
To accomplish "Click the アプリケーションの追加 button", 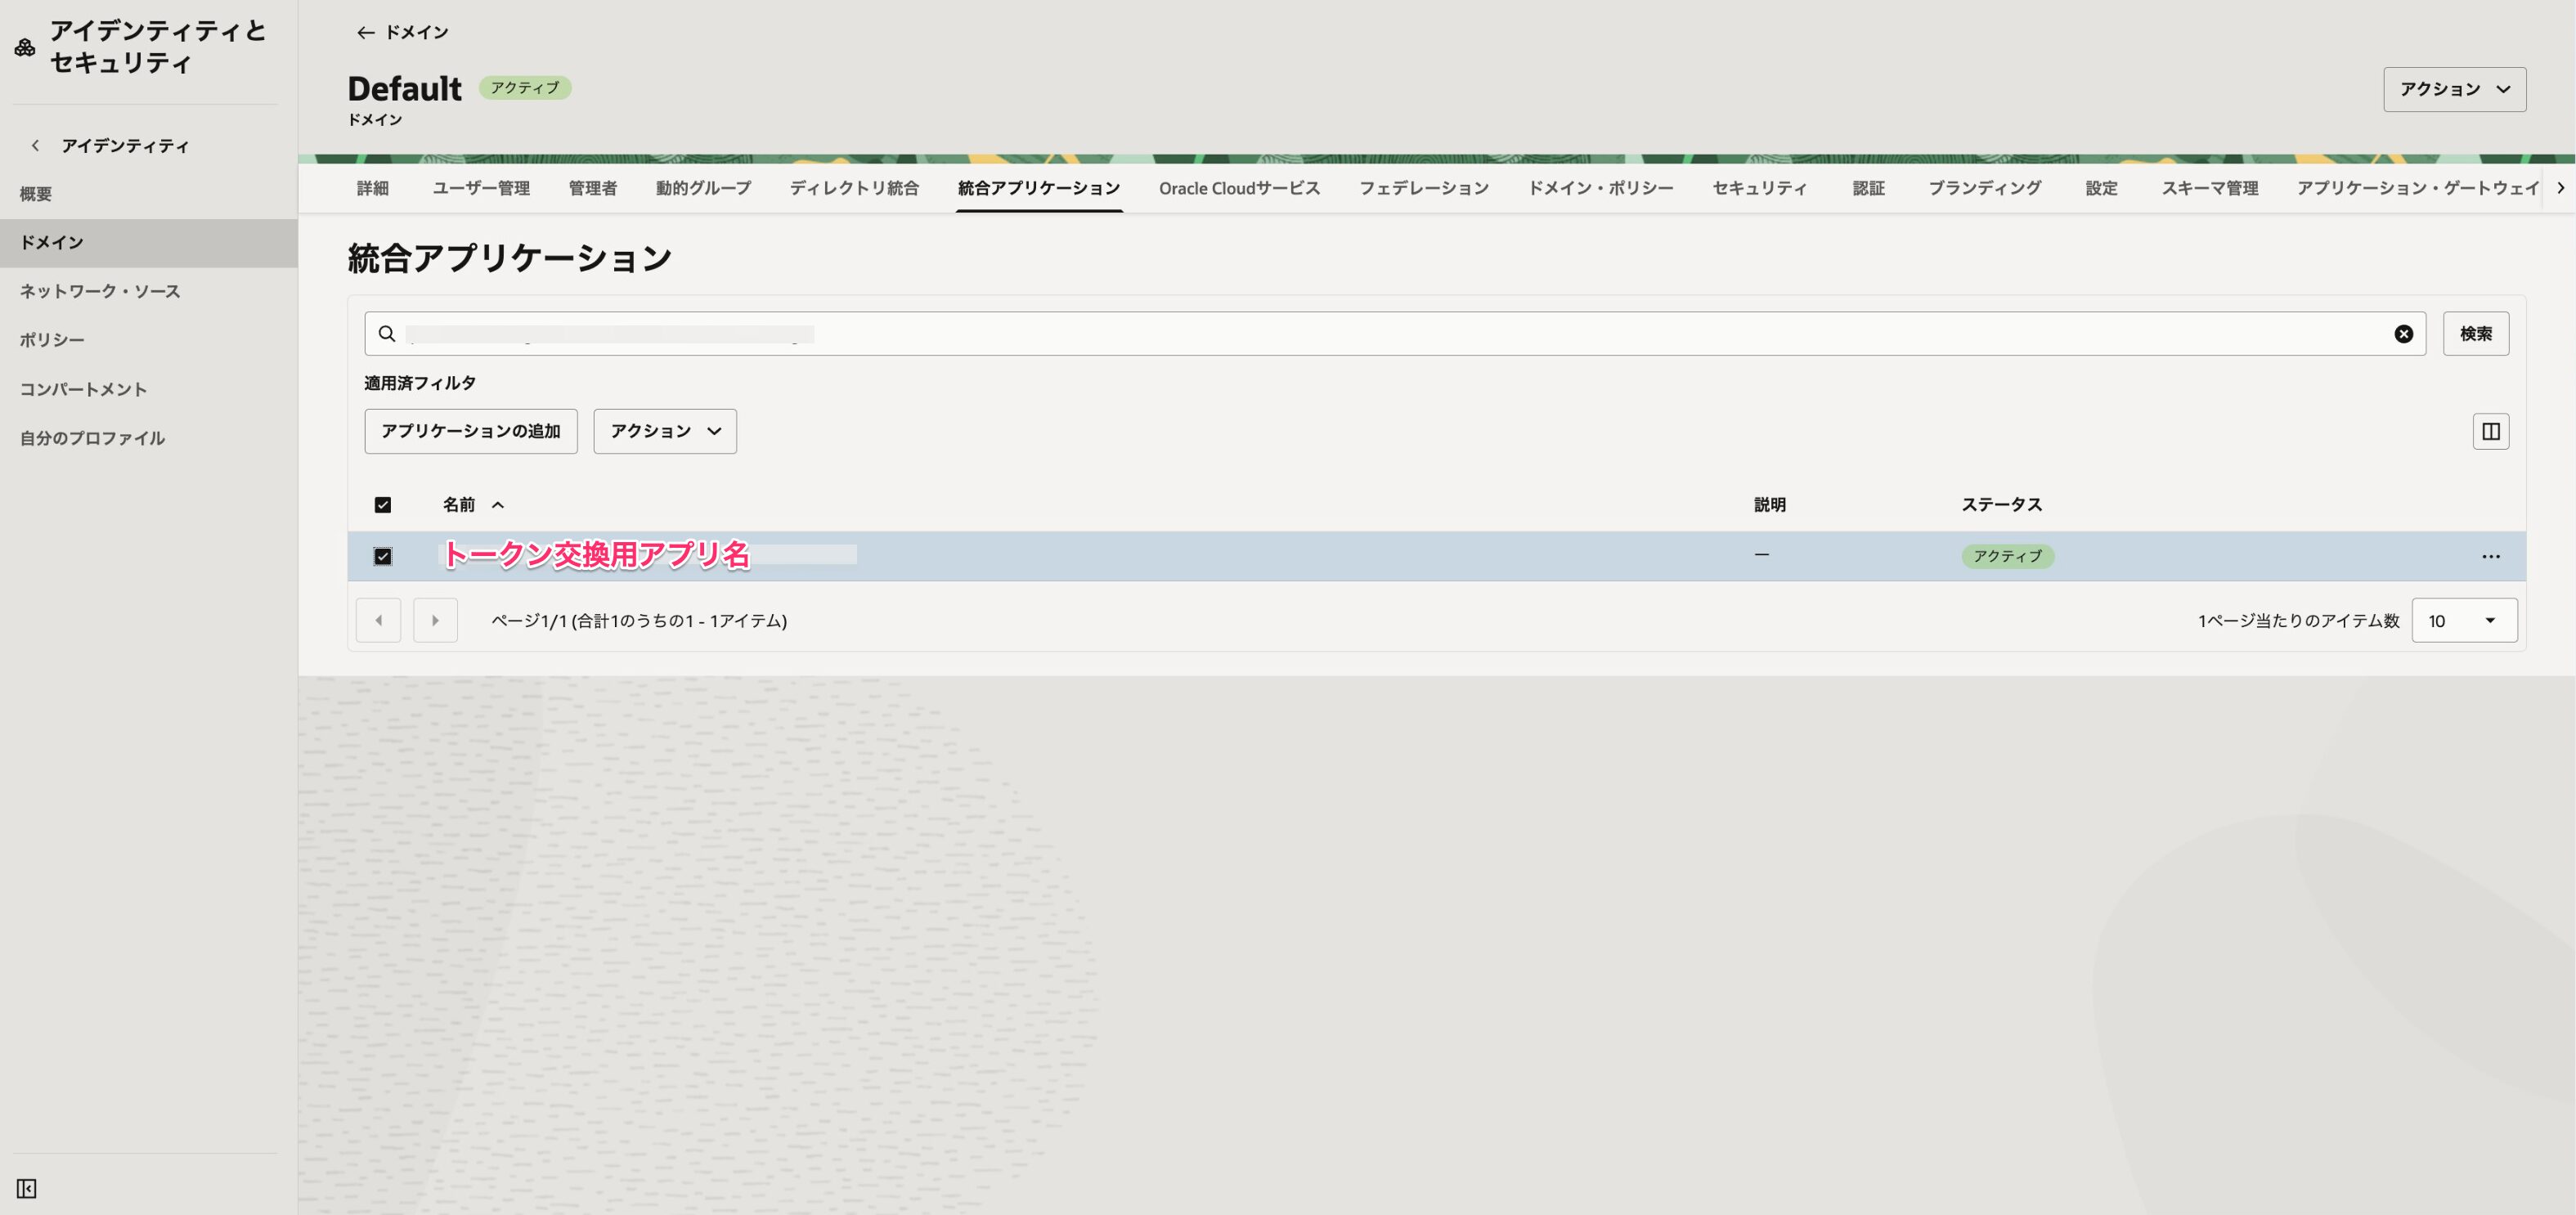I will point(470,431).
